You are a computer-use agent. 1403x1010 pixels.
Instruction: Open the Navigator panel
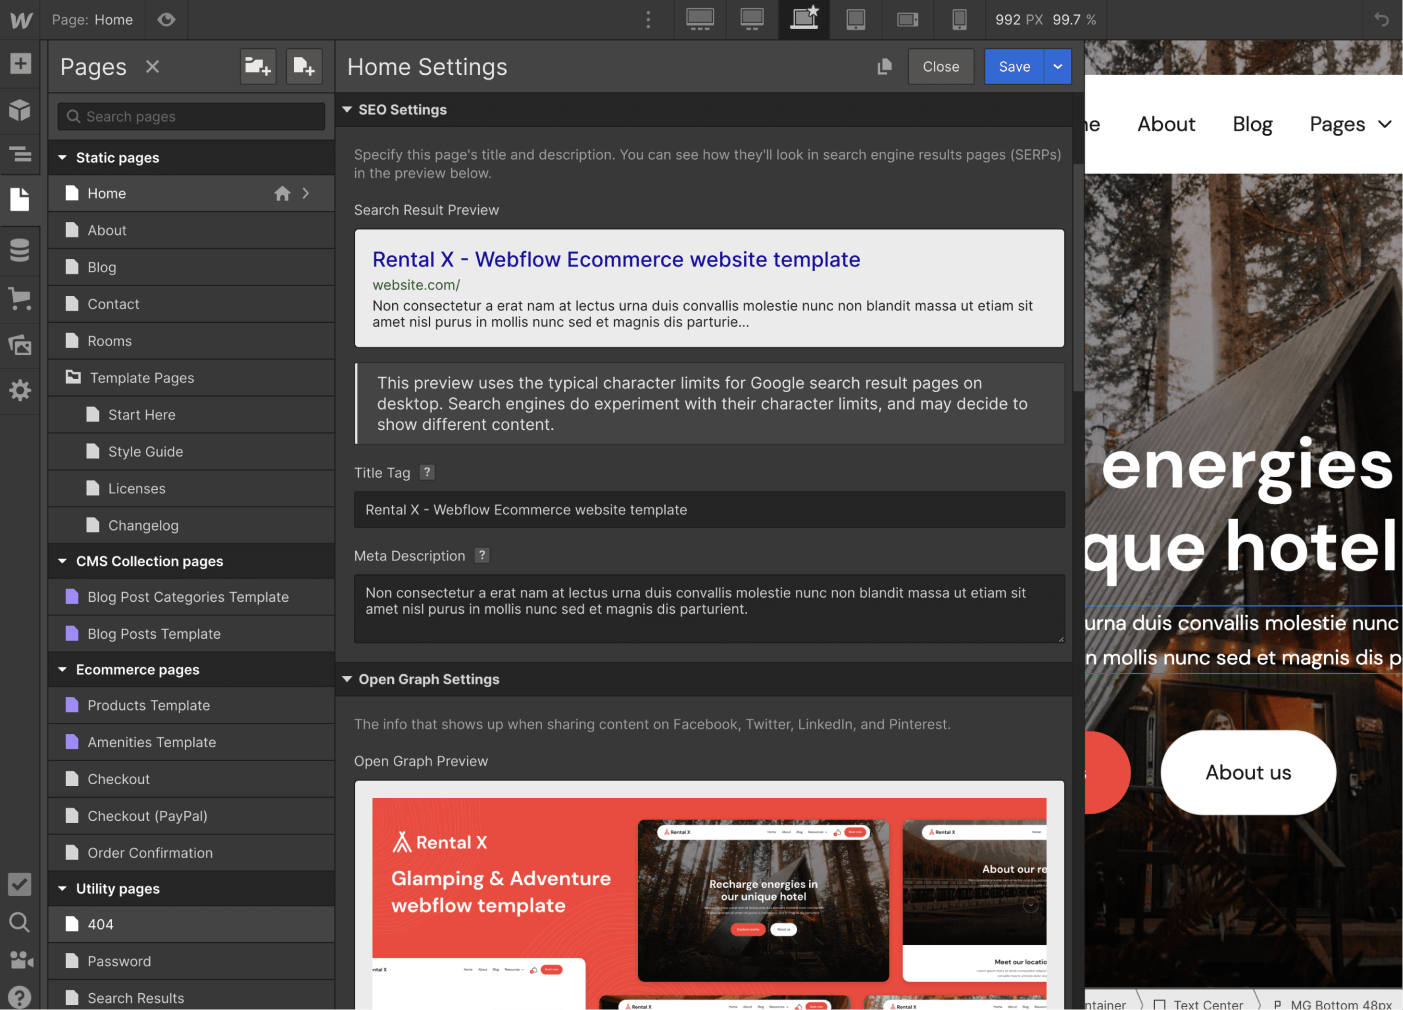point(20,155)
